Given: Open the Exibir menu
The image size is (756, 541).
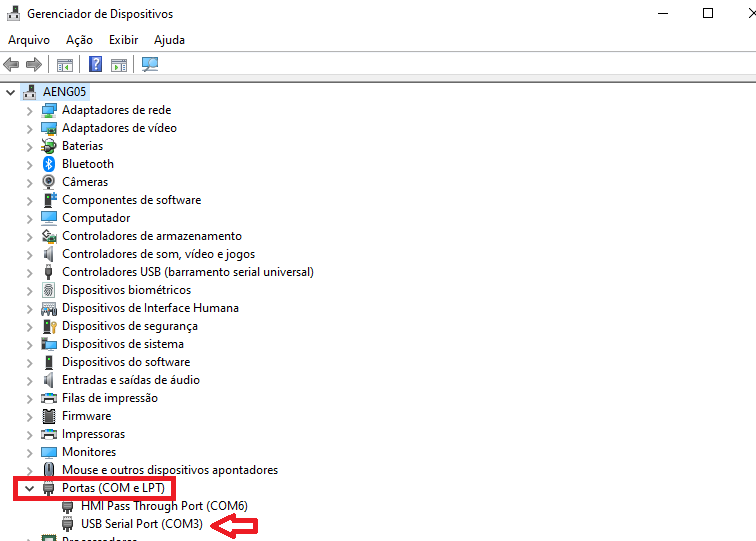Looking at the screenshot, I should point(123,40).
